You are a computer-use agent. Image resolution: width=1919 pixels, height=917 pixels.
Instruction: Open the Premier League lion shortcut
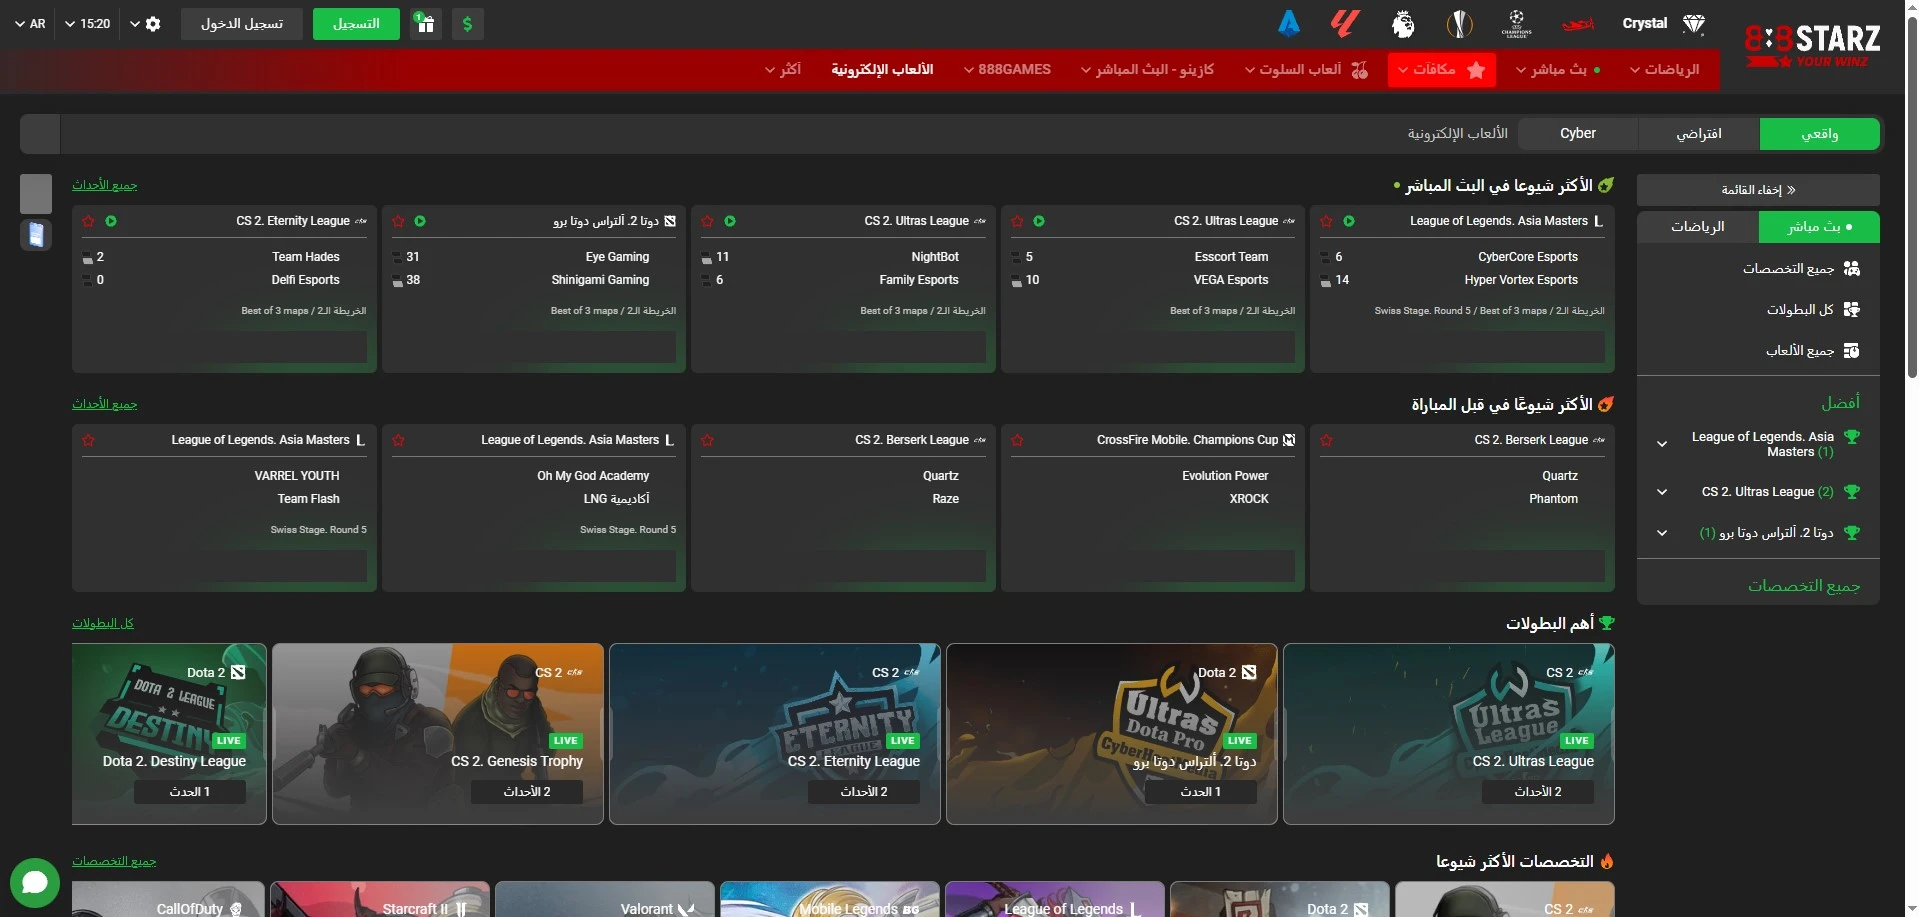1403,24
